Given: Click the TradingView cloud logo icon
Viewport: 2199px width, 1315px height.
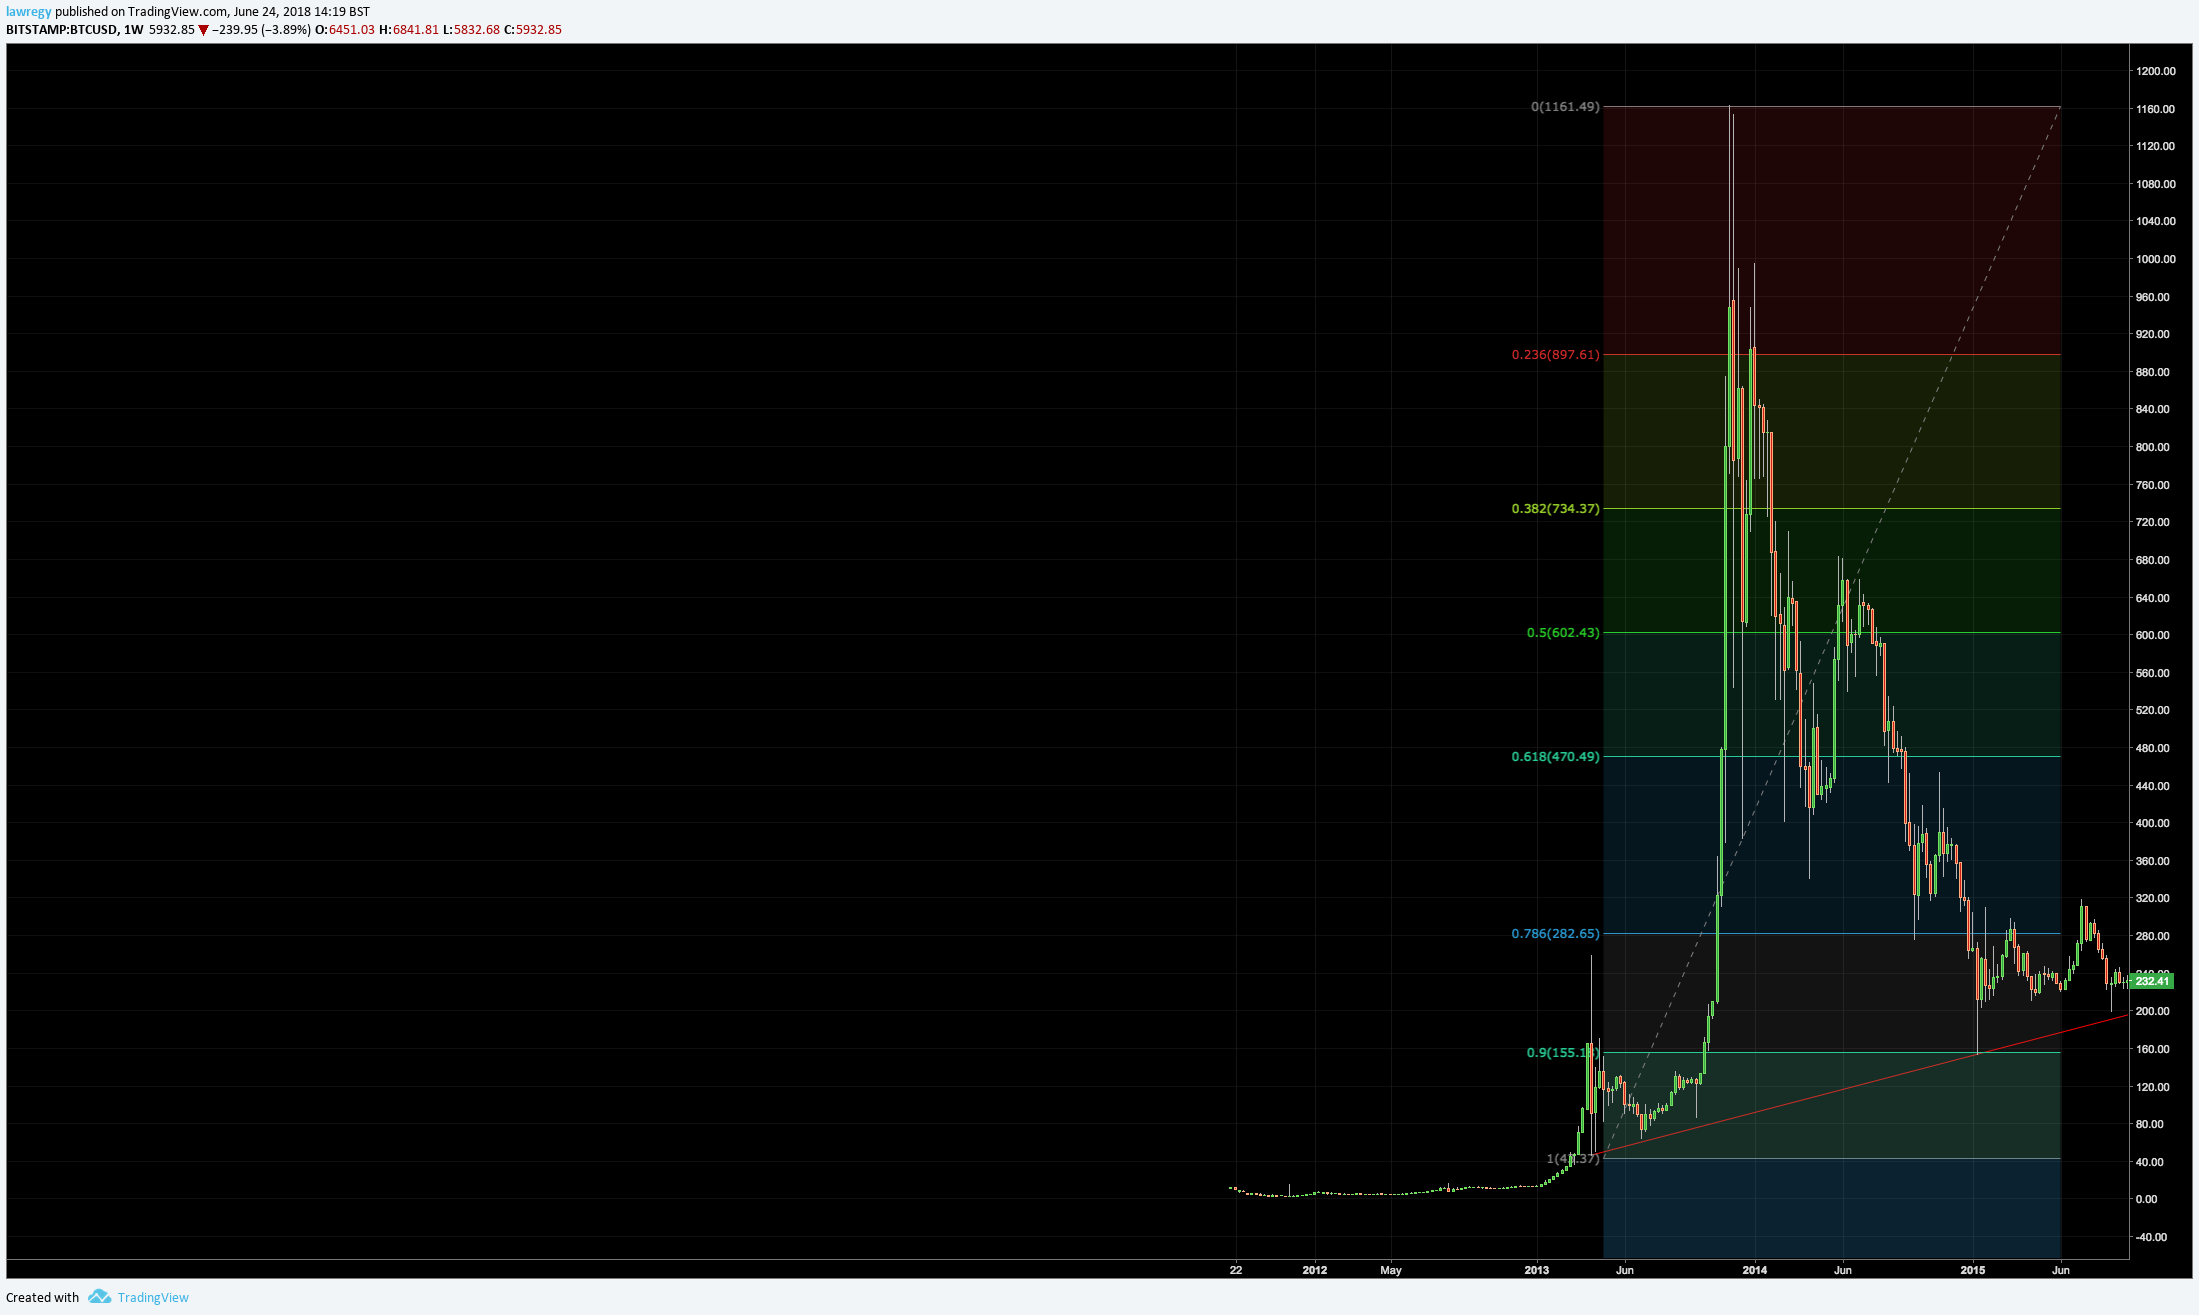Looking at the screenshot, I should [x=99, y=1297].
